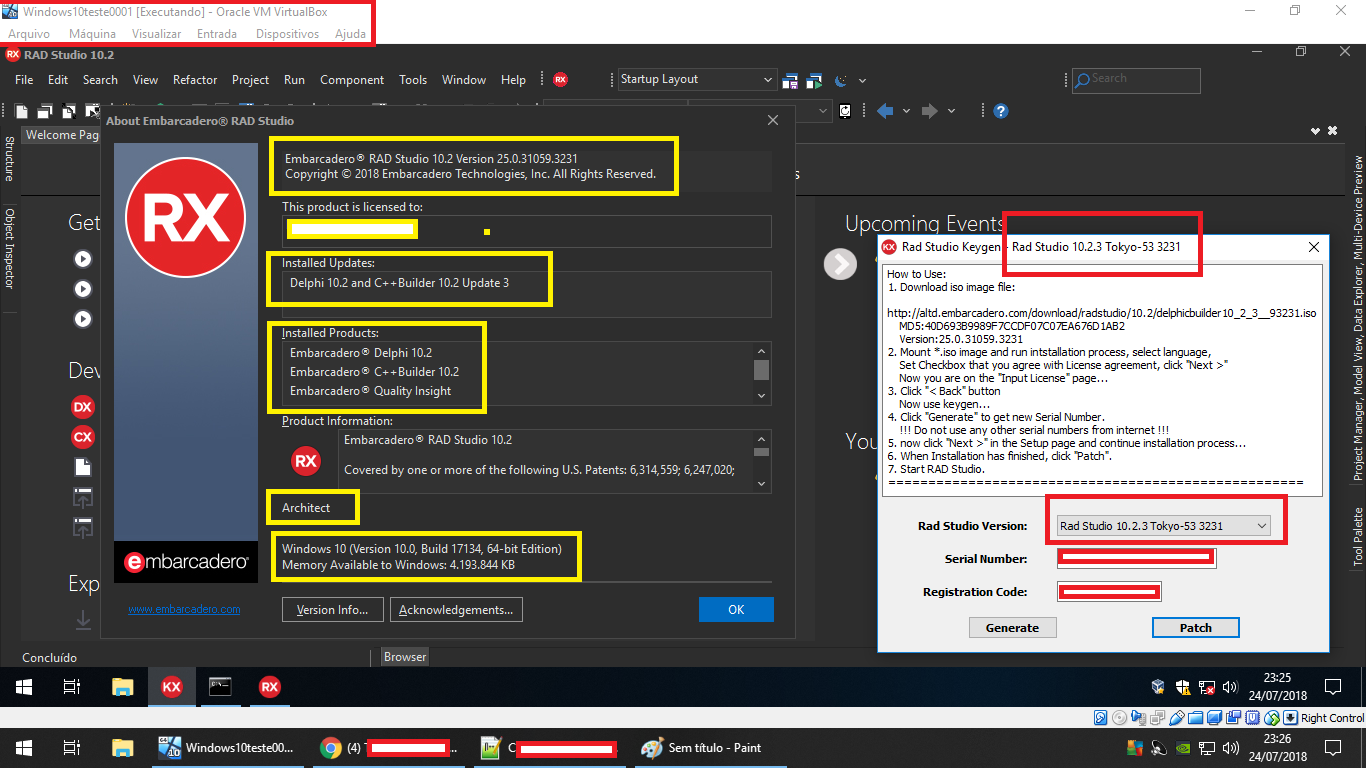This screenshot has width=1366, height=768.
Task: Open the Tool Palette side tab
Action: click(x=1358, y=538)
